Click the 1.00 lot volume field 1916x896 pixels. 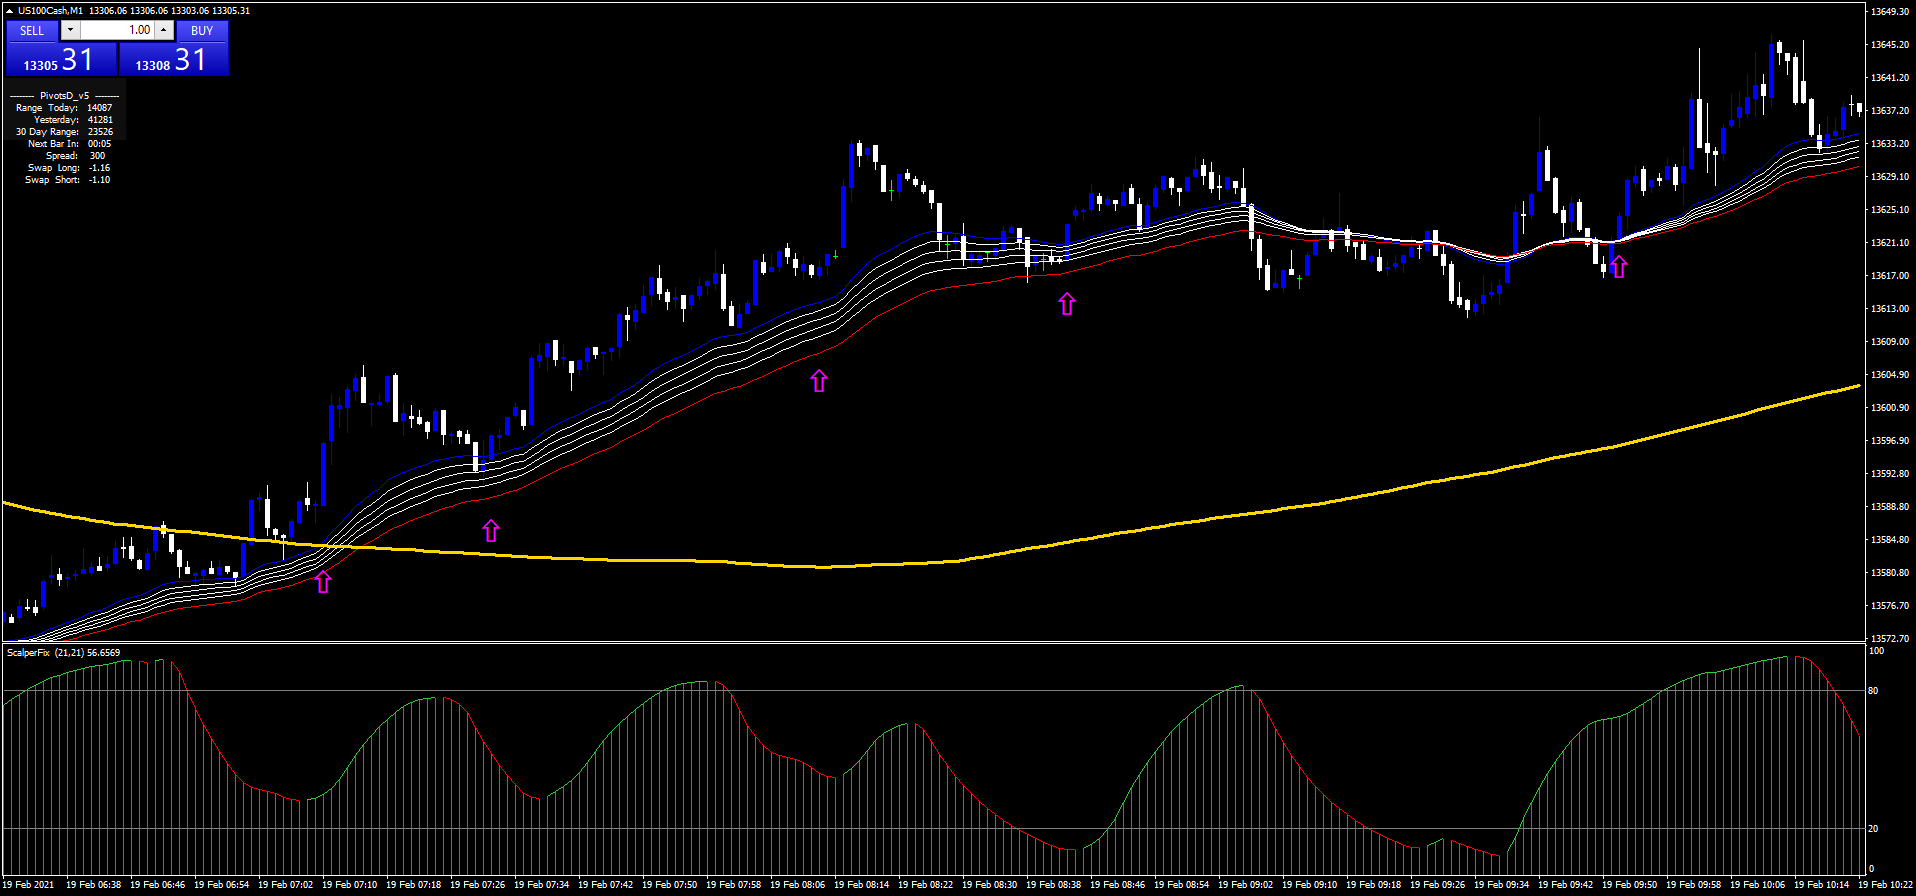pos(117,30)
